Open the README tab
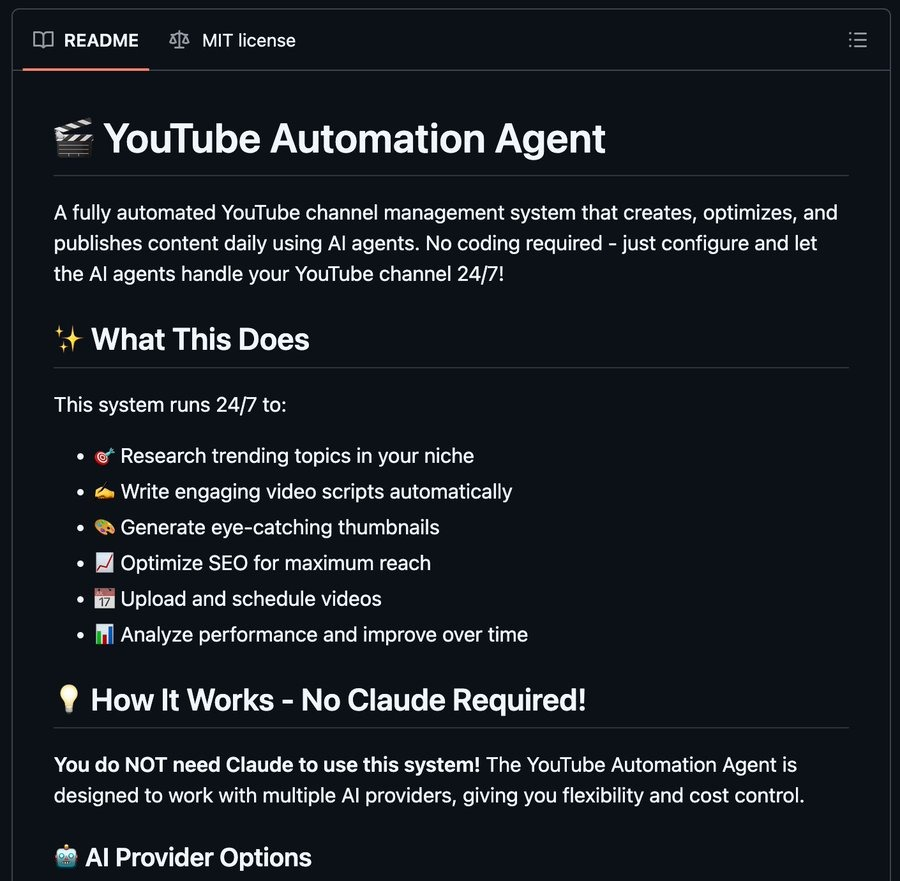900x881 pixels. [x=86, y=41]
